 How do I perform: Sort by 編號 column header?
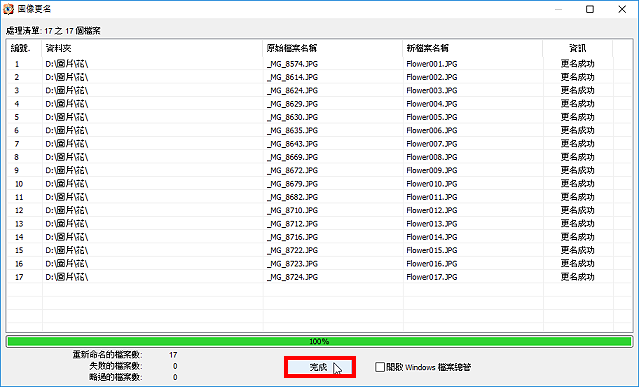coord(20,48)
